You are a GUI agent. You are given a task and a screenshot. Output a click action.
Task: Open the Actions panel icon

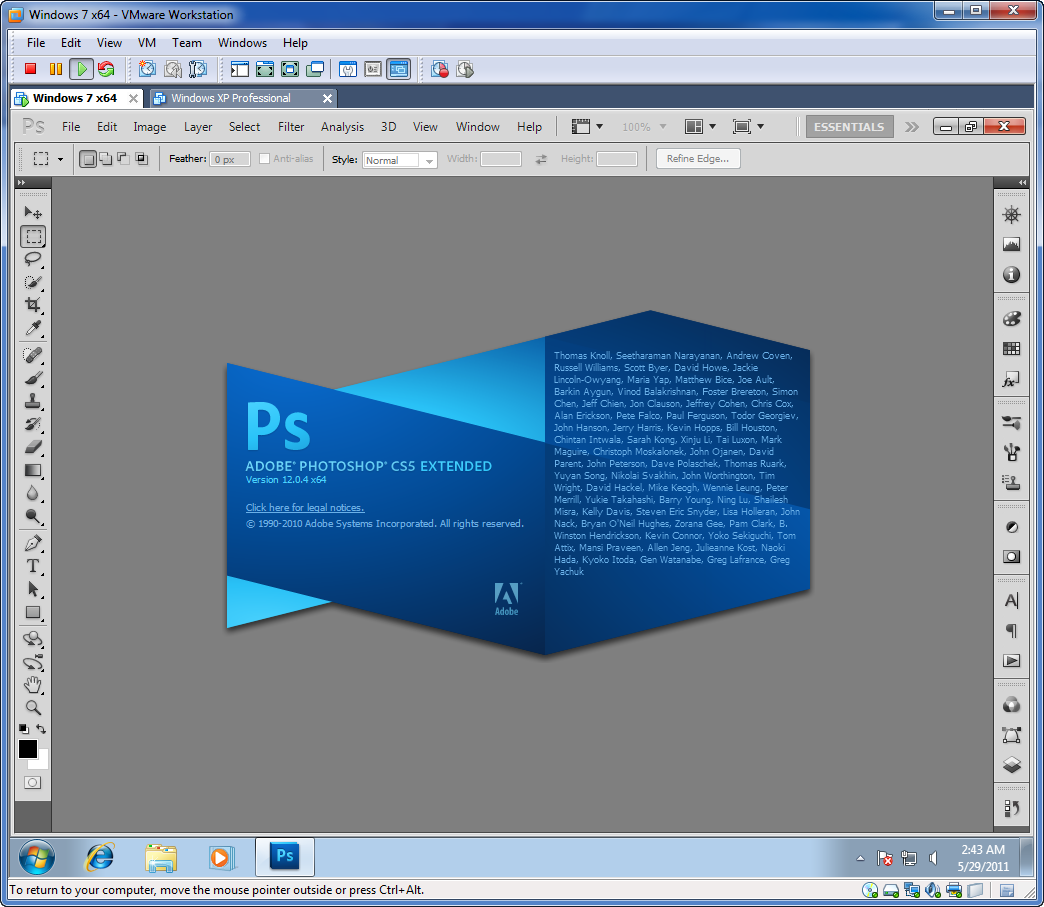[1011, 661]
